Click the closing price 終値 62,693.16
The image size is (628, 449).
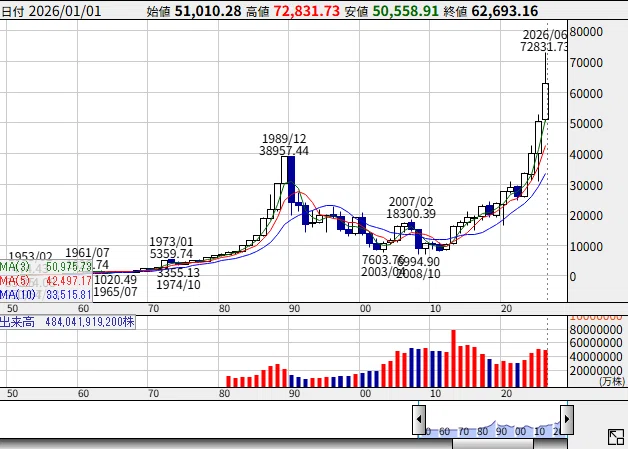click(x=491, y=11)
